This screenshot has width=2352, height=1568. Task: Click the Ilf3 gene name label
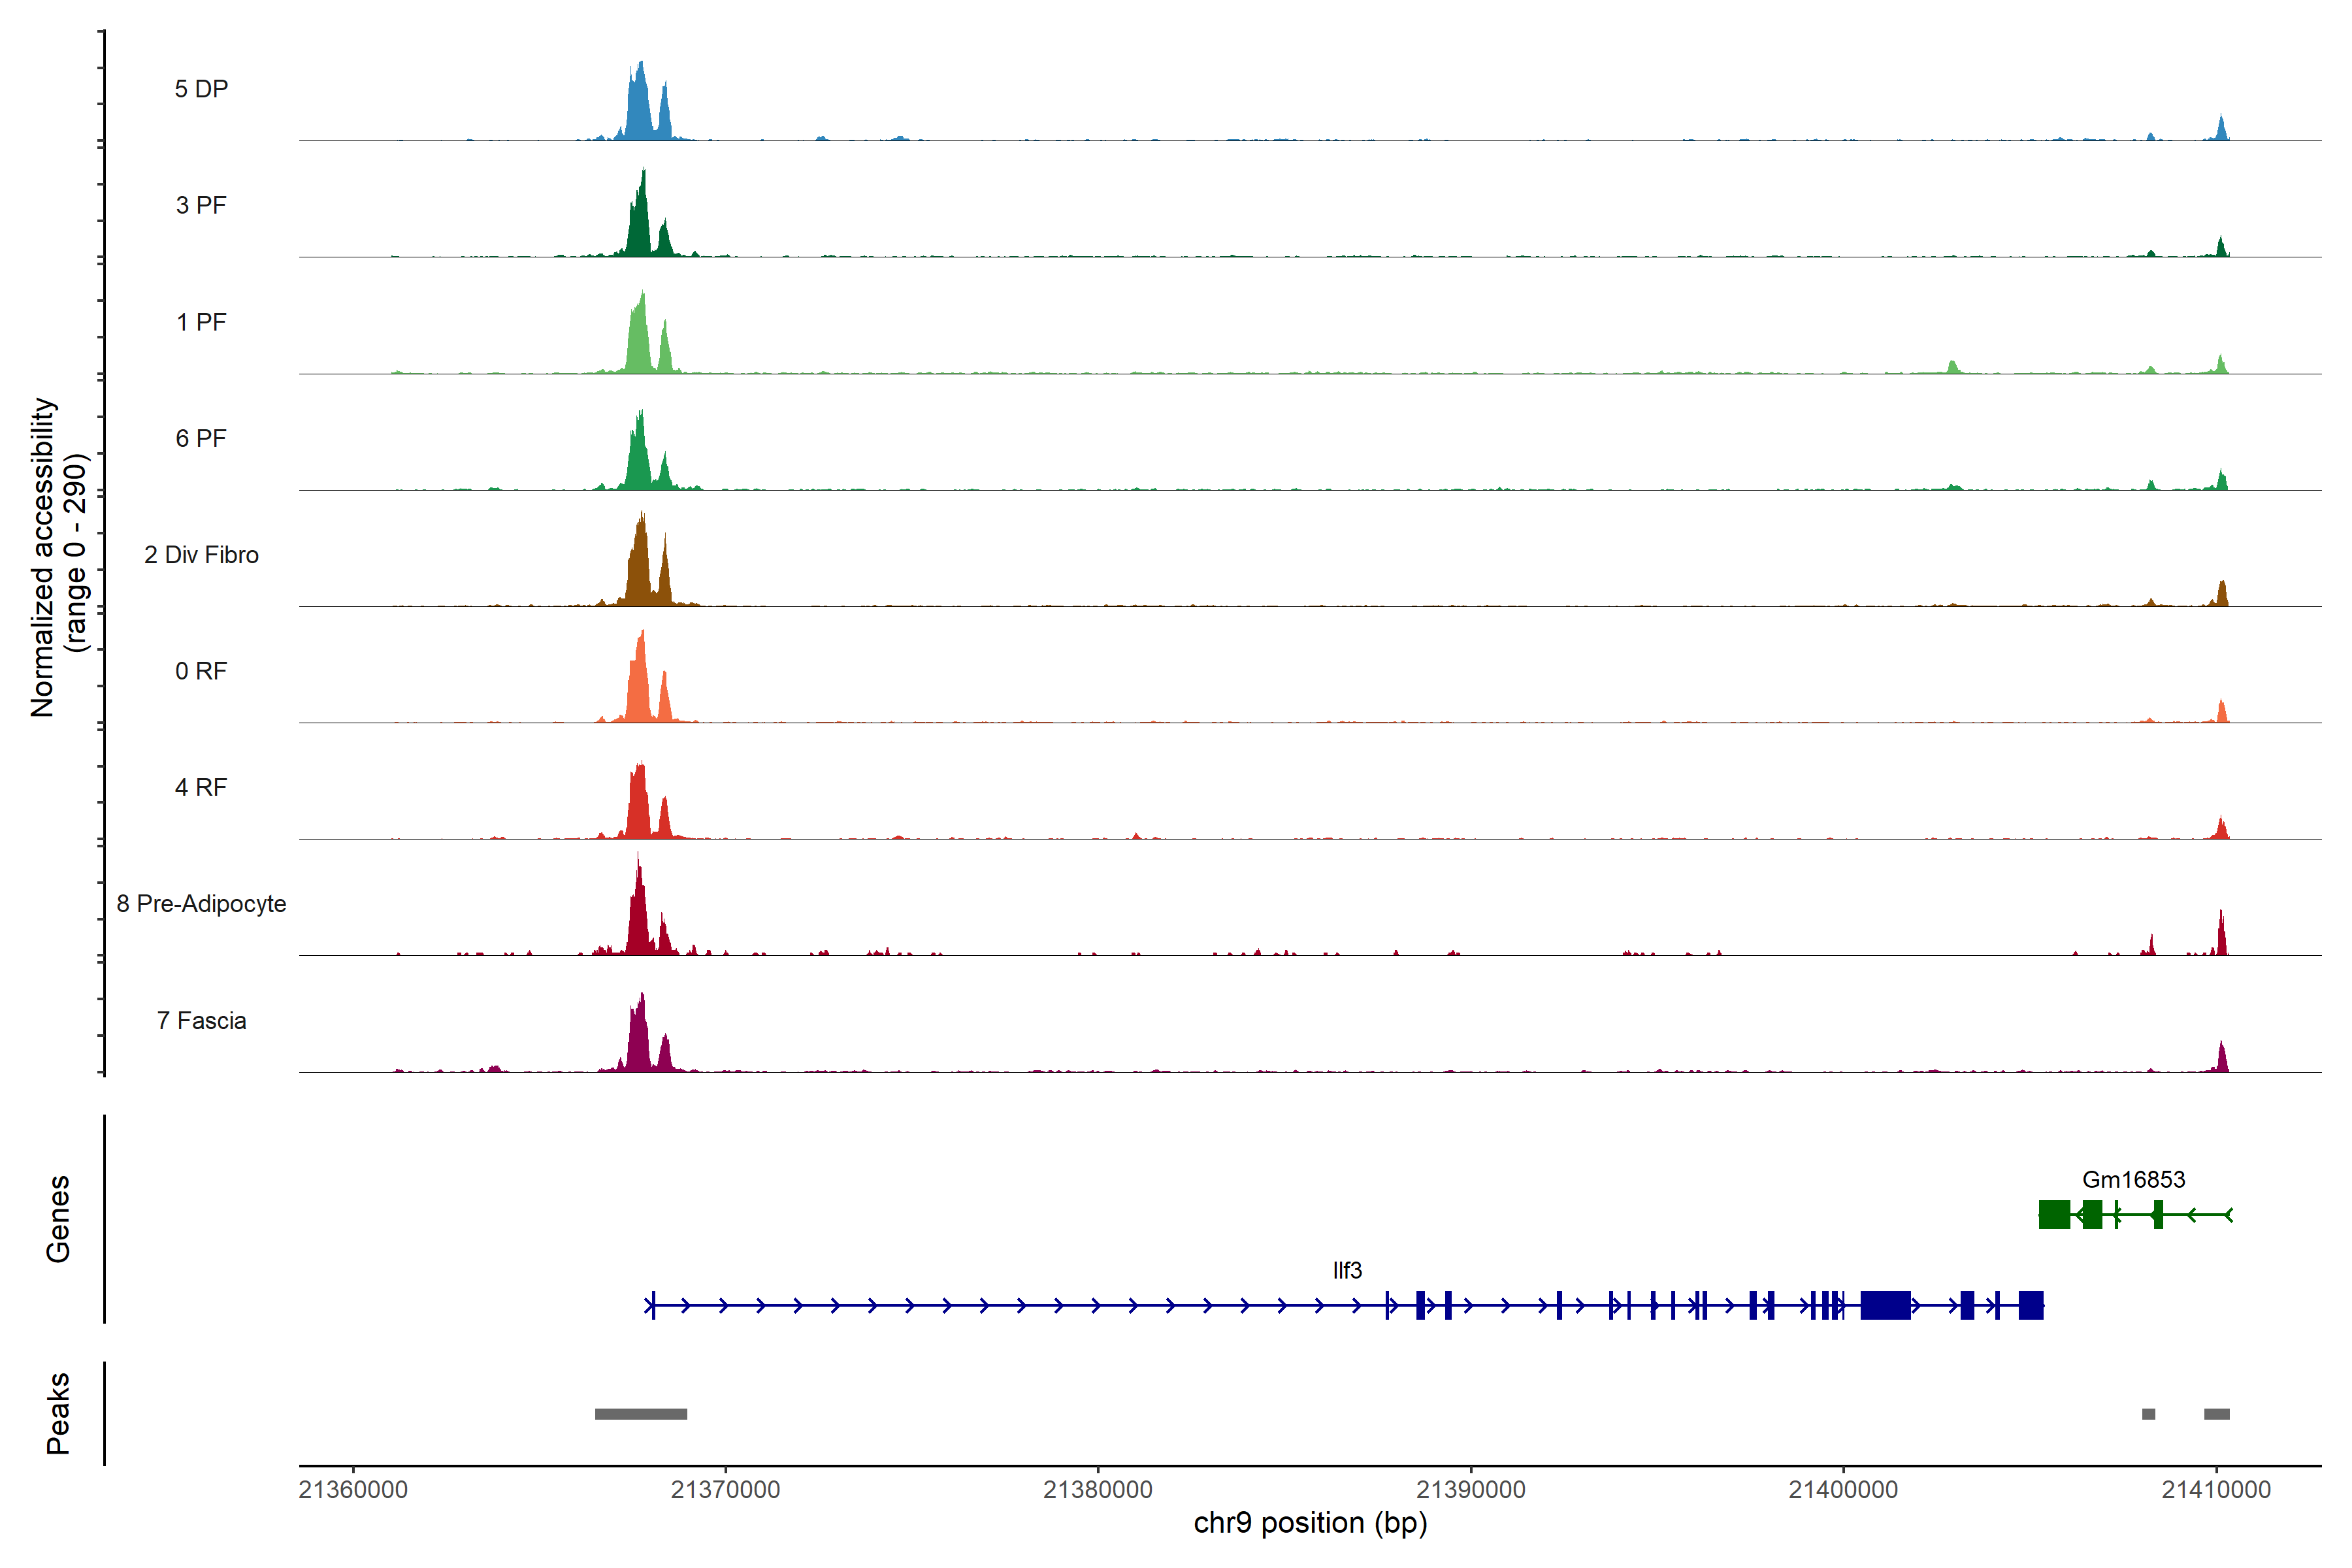click(1347, 1270)
